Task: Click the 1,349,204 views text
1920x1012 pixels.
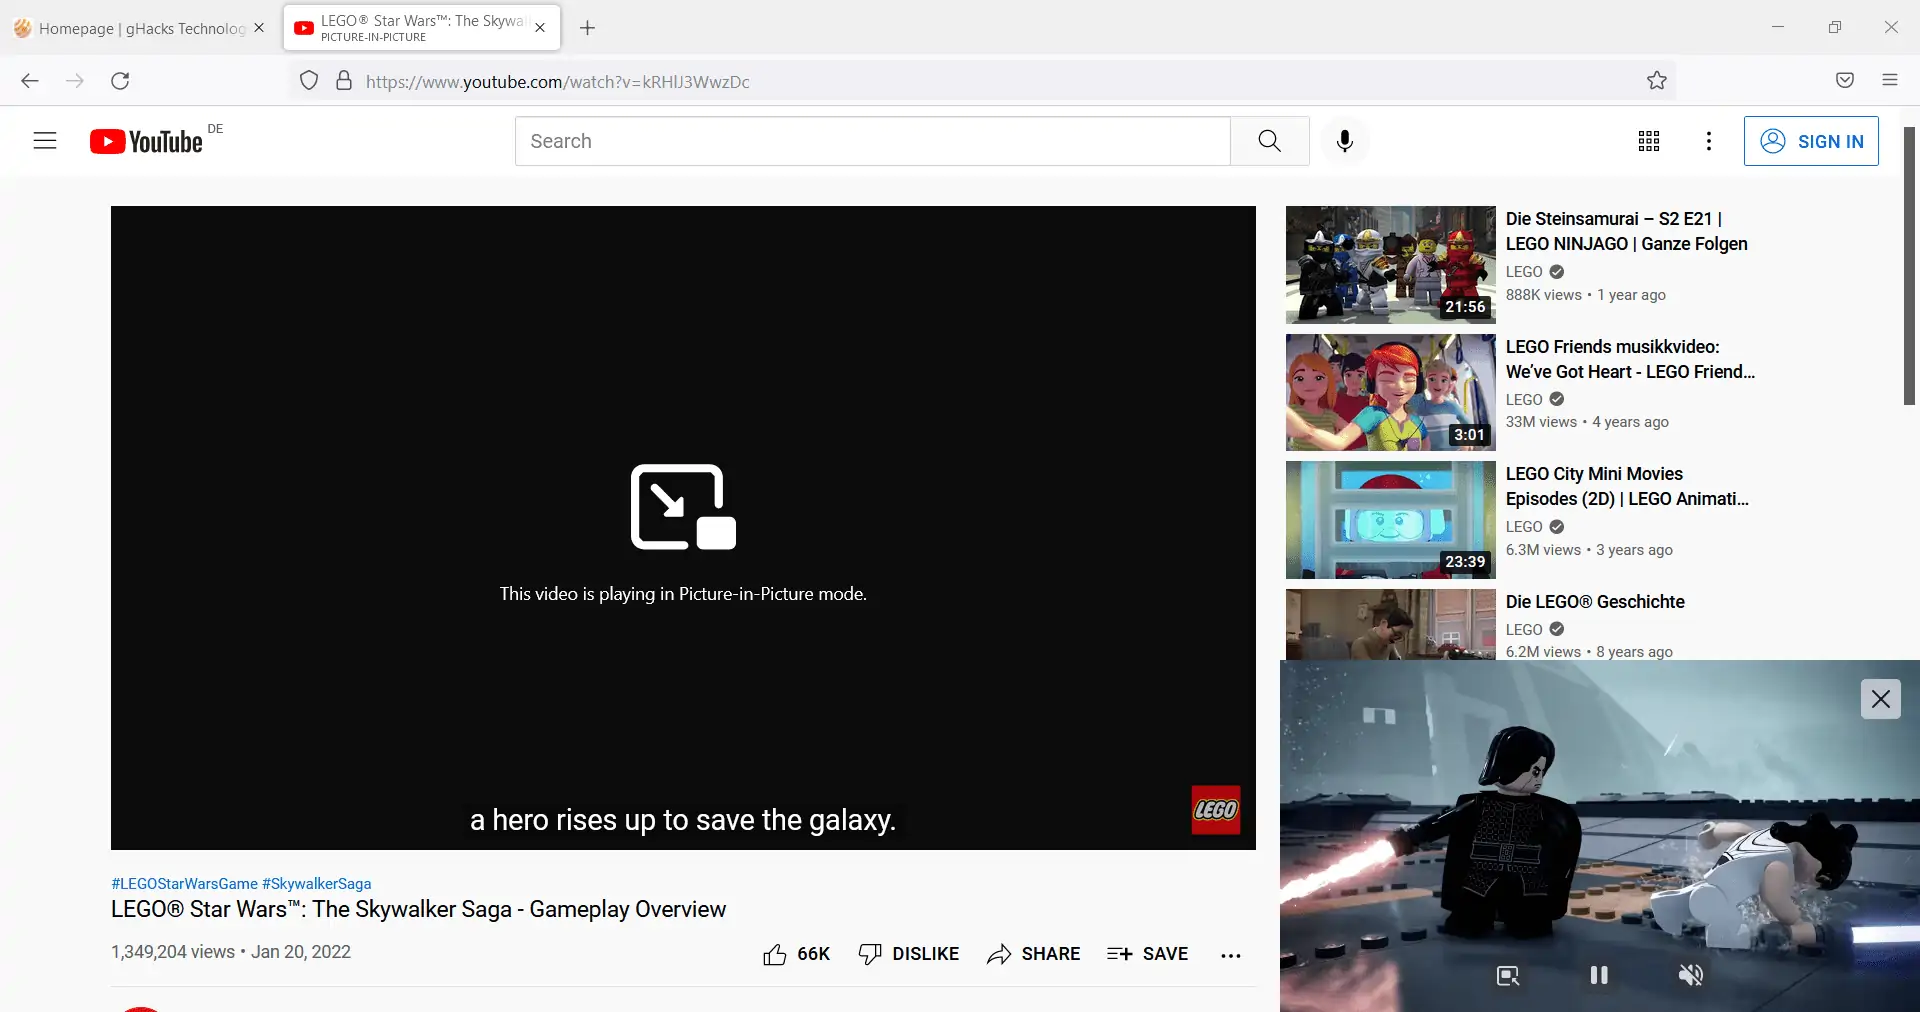Action: (x=173, y=952)
